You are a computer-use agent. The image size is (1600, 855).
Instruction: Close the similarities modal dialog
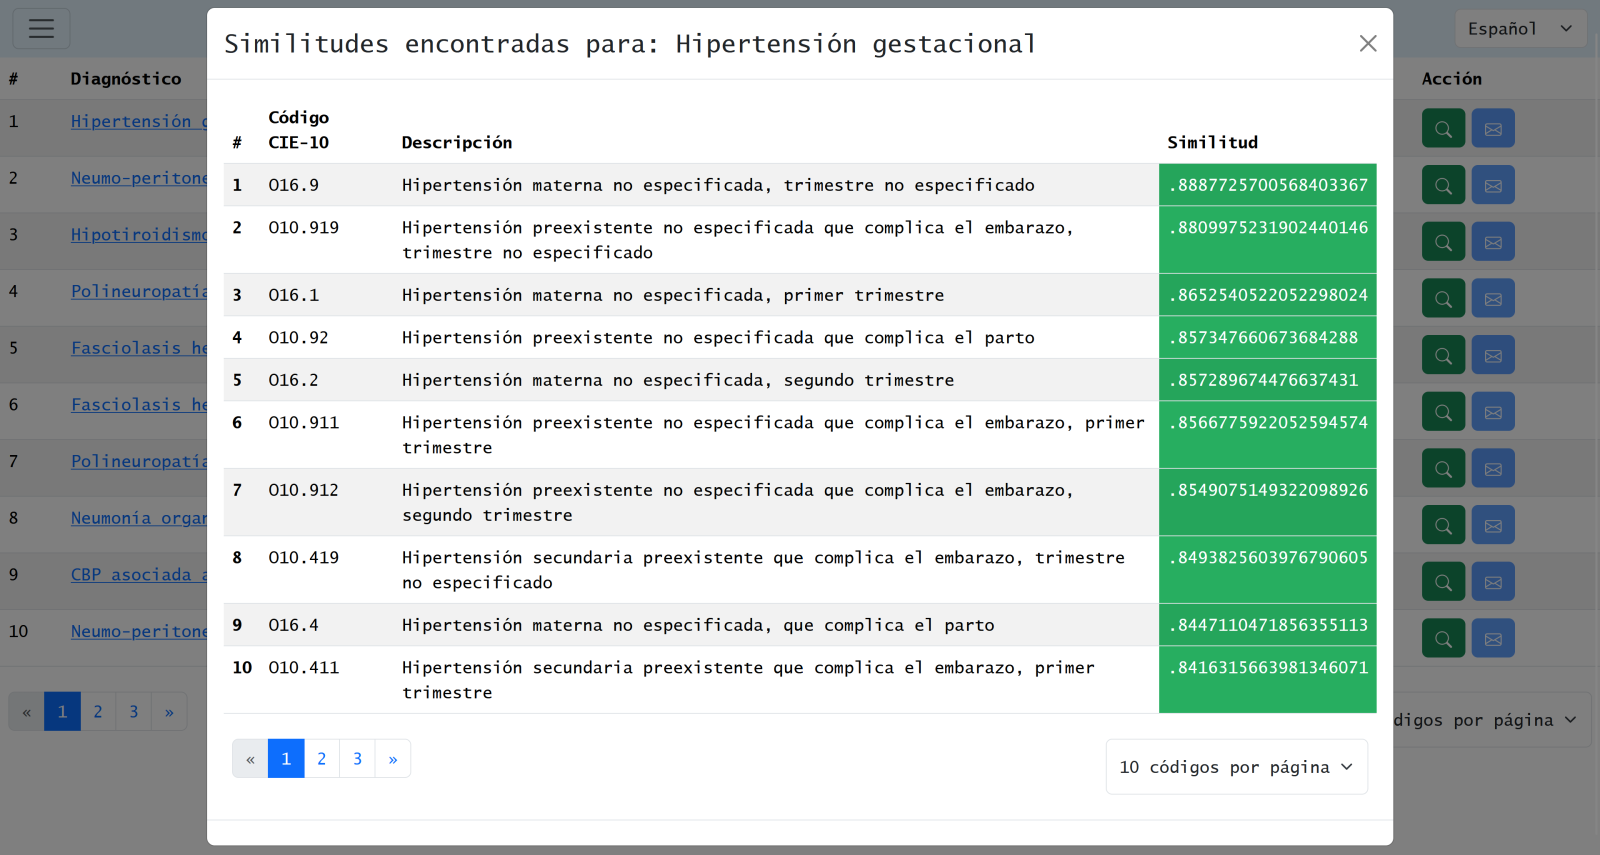[x=1368, y=43]
